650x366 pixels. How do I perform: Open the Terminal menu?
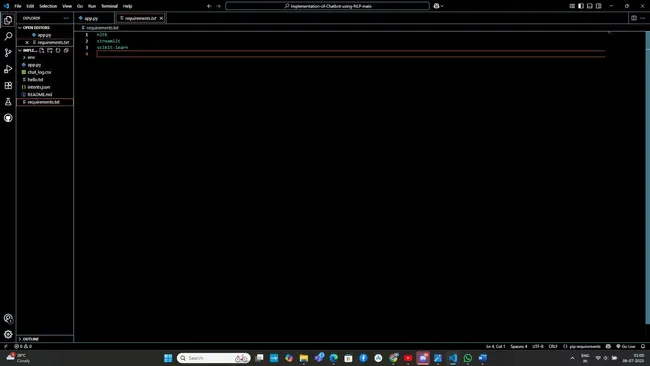(109, 6)
